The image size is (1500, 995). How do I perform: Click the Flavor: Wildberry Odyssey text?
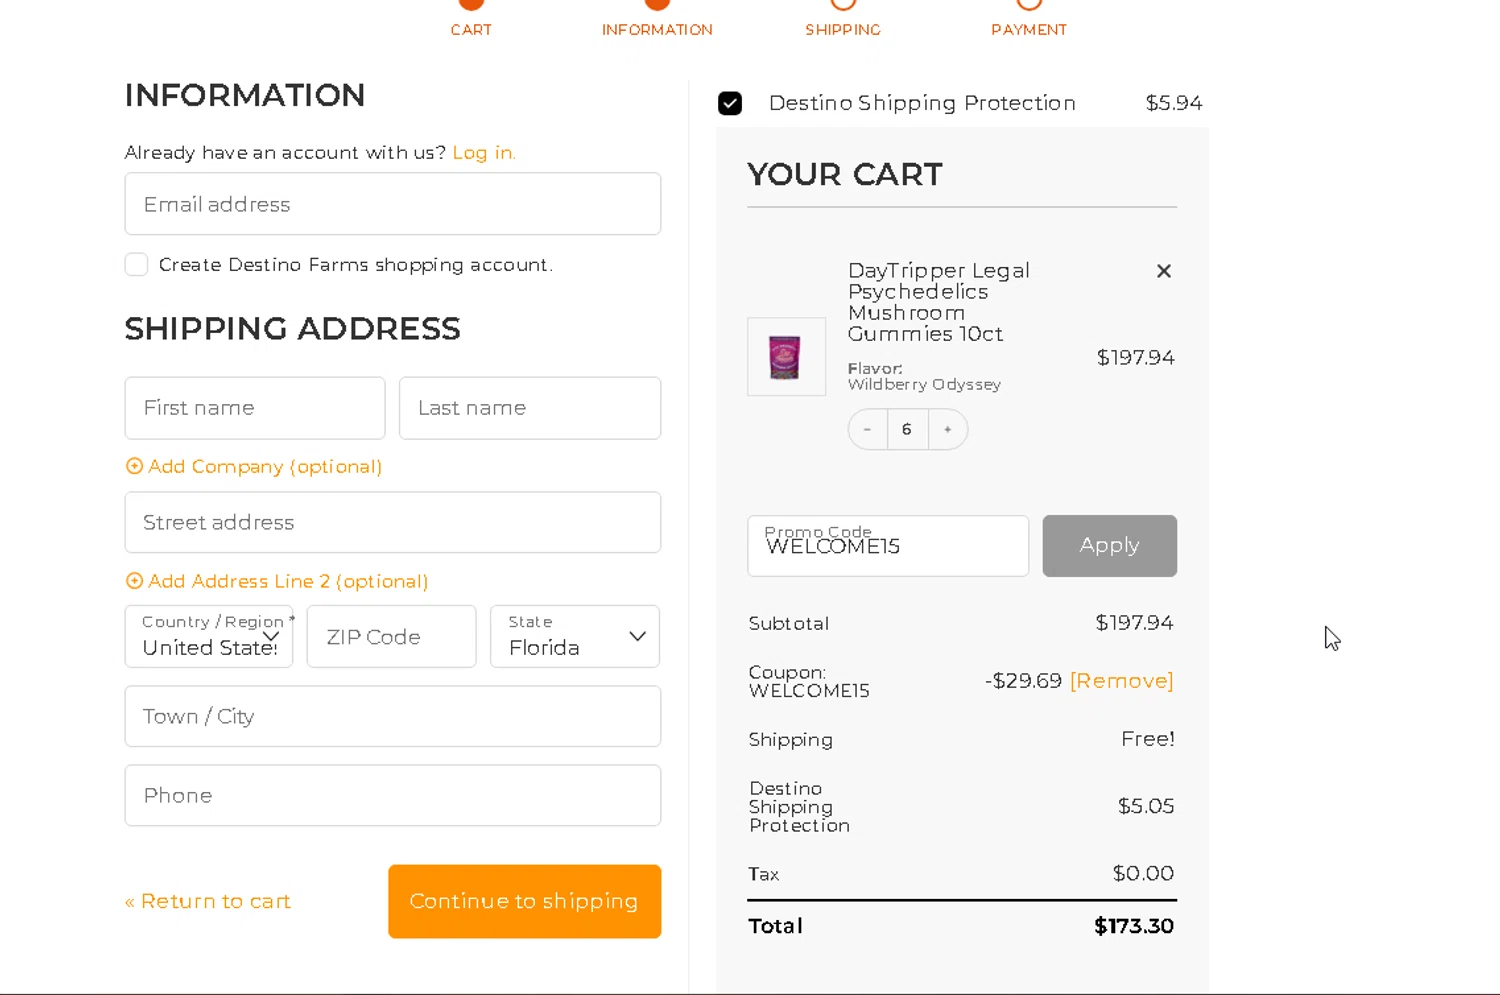point(924,376)
